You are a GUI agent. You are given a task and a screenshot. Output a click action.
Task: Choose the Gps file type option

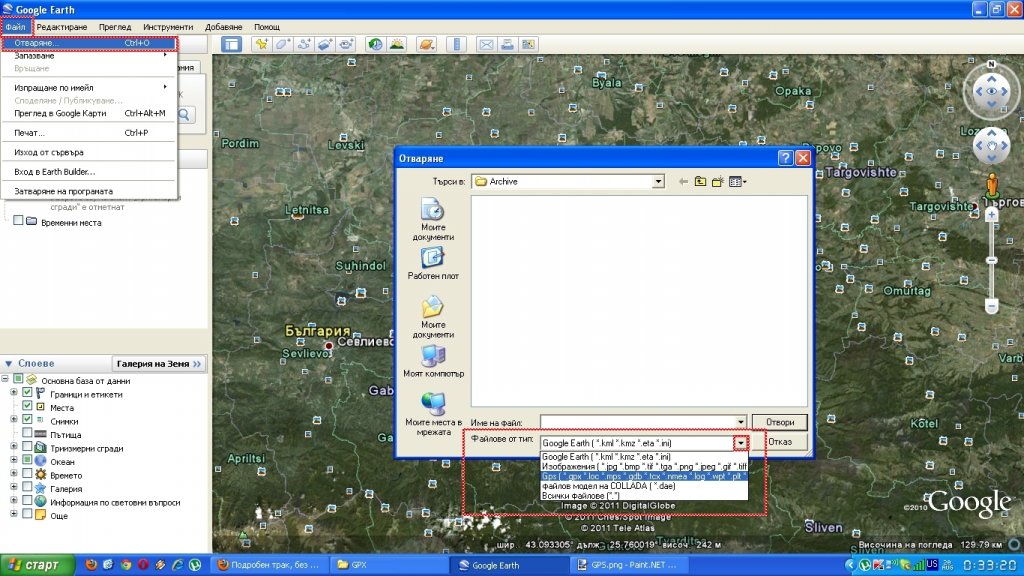pos(643,477)
